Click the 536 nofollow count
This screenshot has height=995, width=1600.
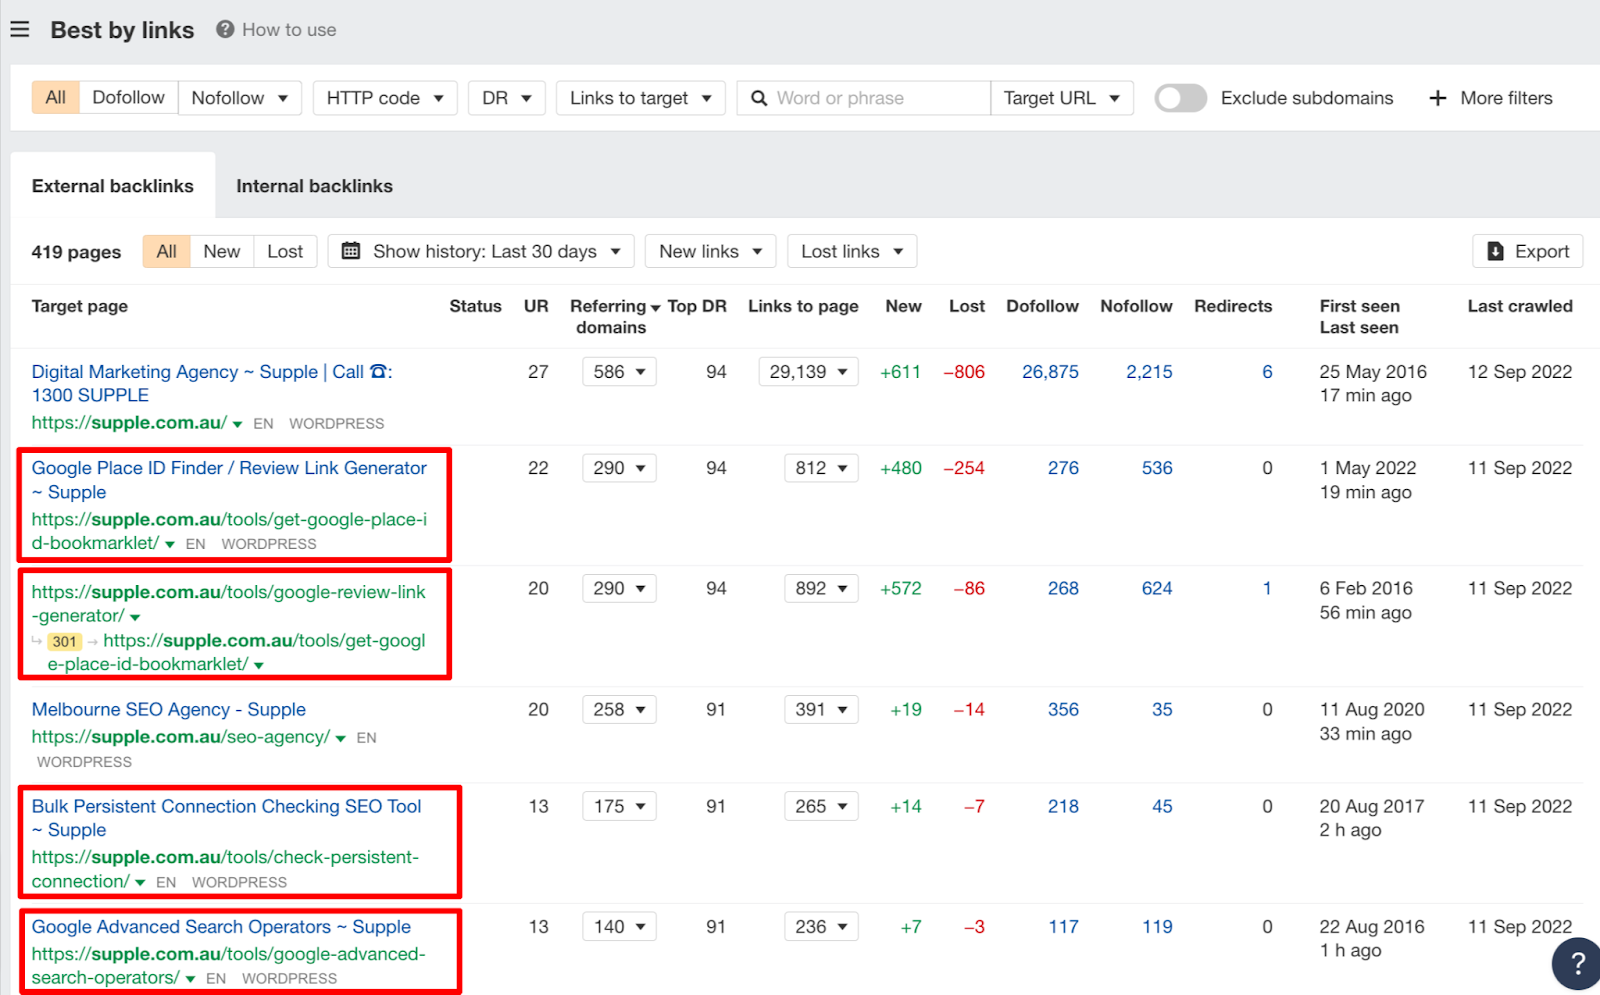click(1157, 468)
